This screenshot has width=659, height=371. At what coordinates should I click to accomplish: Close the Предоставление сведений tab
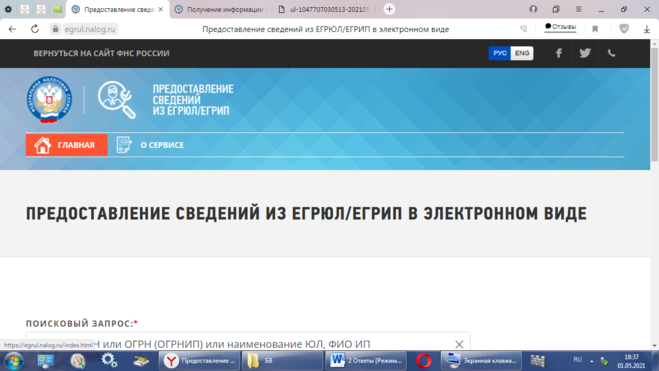[x=161, y=9]
